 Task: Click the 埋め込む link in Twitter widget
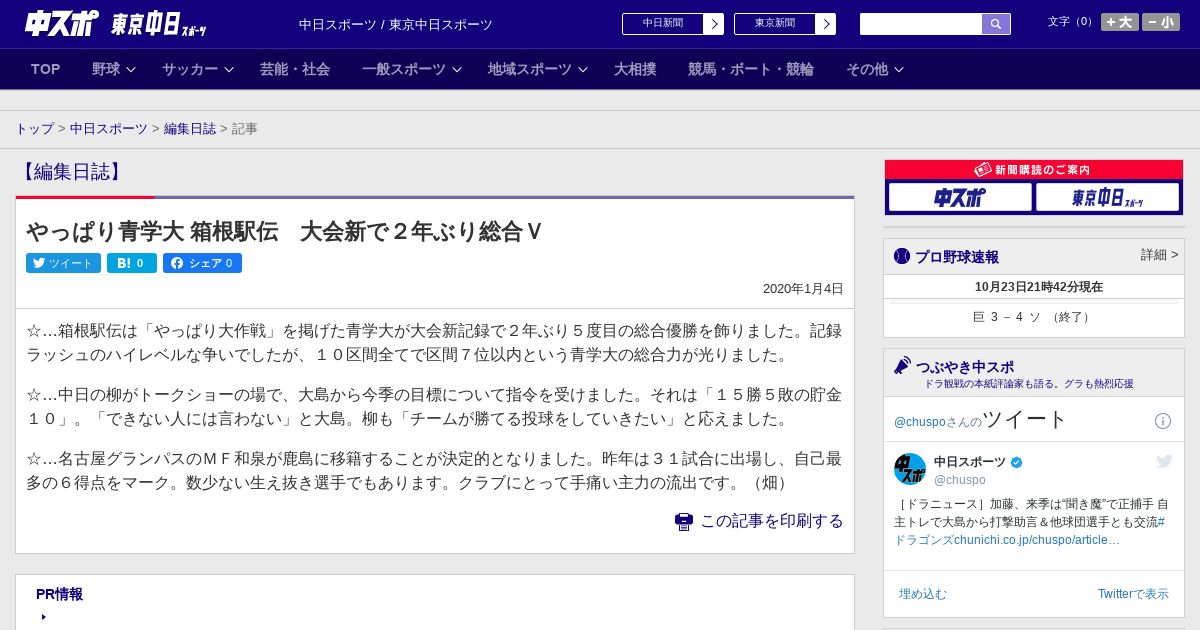[922, 594]
